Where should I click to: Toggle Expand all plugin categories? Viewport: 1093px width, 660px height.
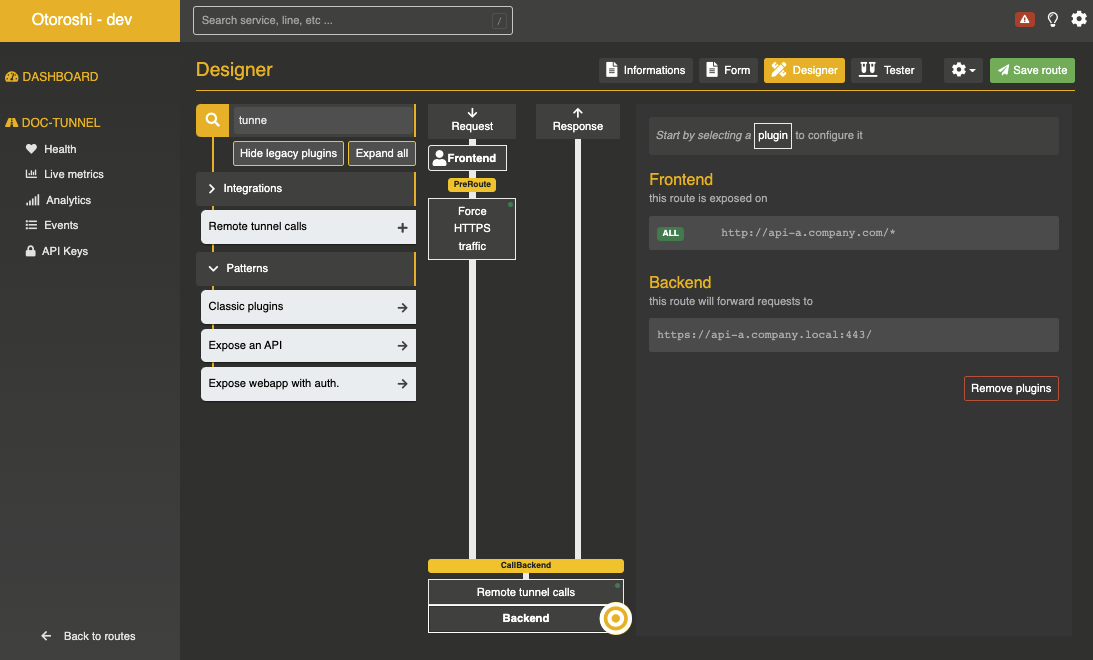[381, 153]
